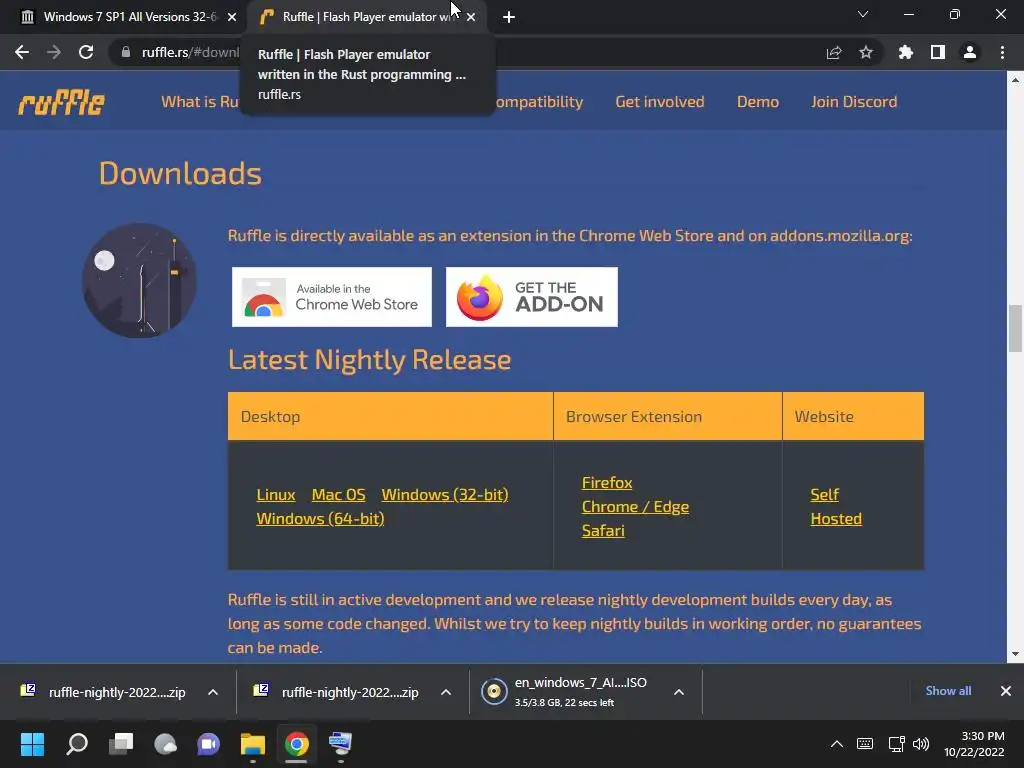The width and height of the screenshot is (1024, 768).
Task: Click the page scrollbar thumb
Action: [1015, 328]
